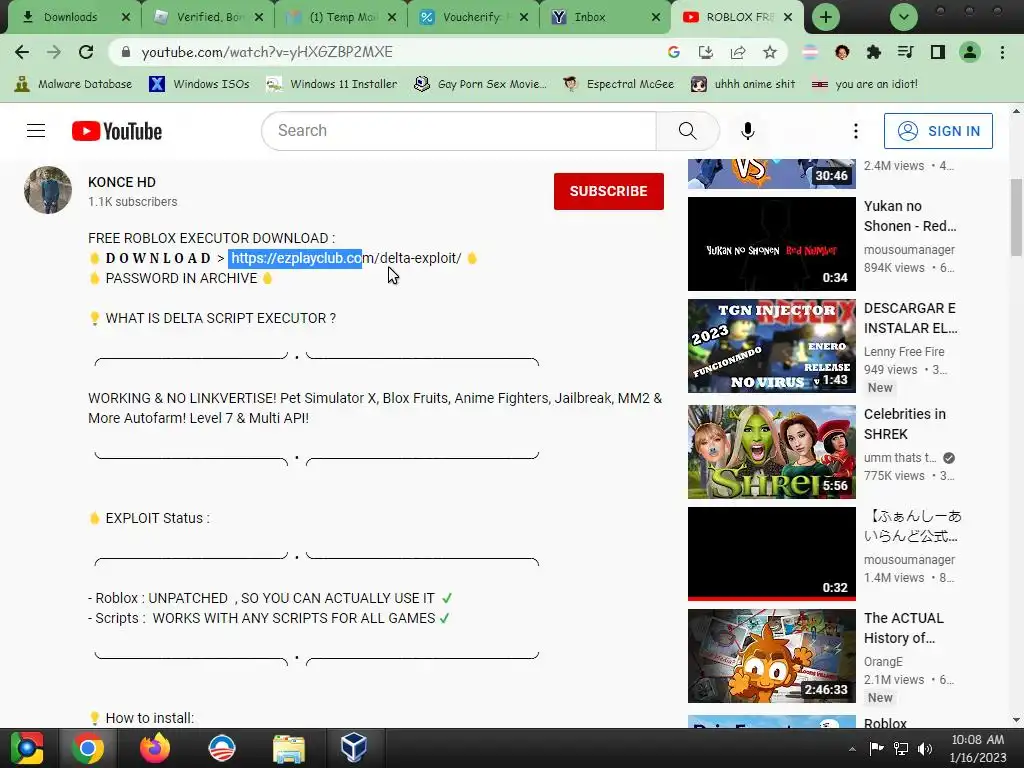Open the 30:46 video thumbnail

click(x=771, y=174)
